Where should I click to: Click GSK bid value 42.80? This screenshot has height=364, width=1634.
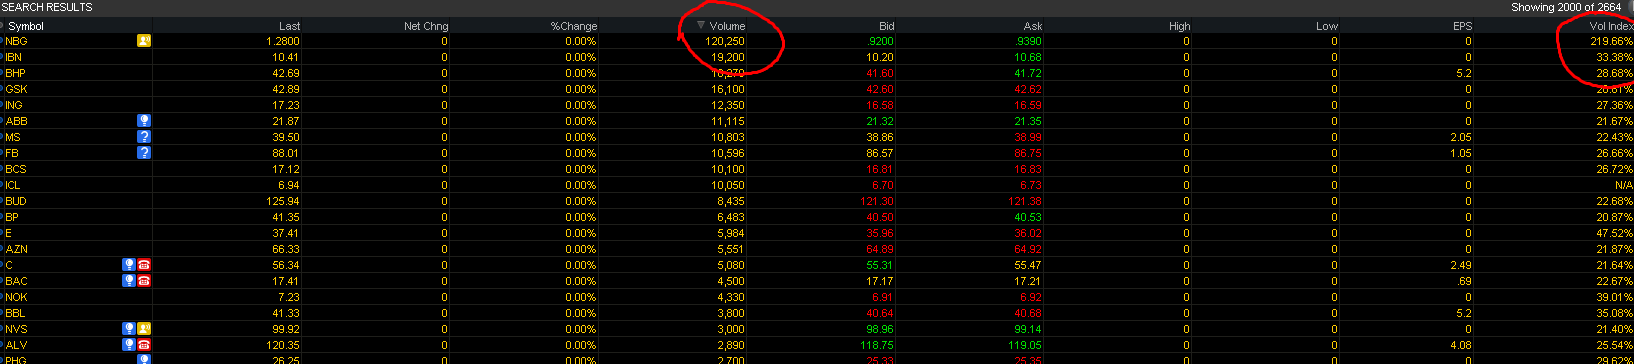(x=880, y=89)
